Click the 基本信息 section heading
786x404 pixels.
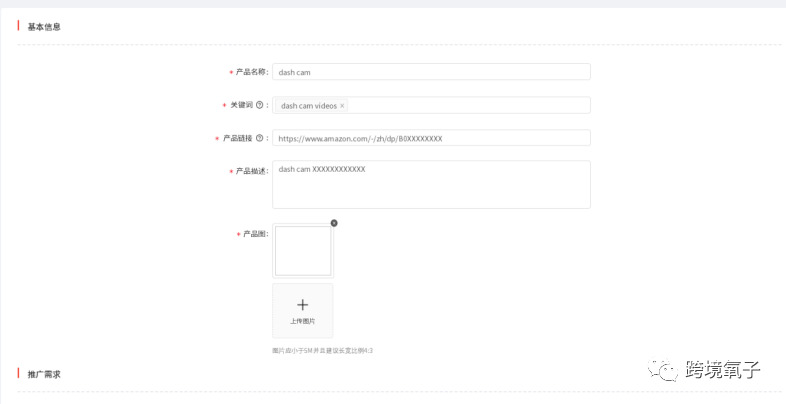click(44, 27)
